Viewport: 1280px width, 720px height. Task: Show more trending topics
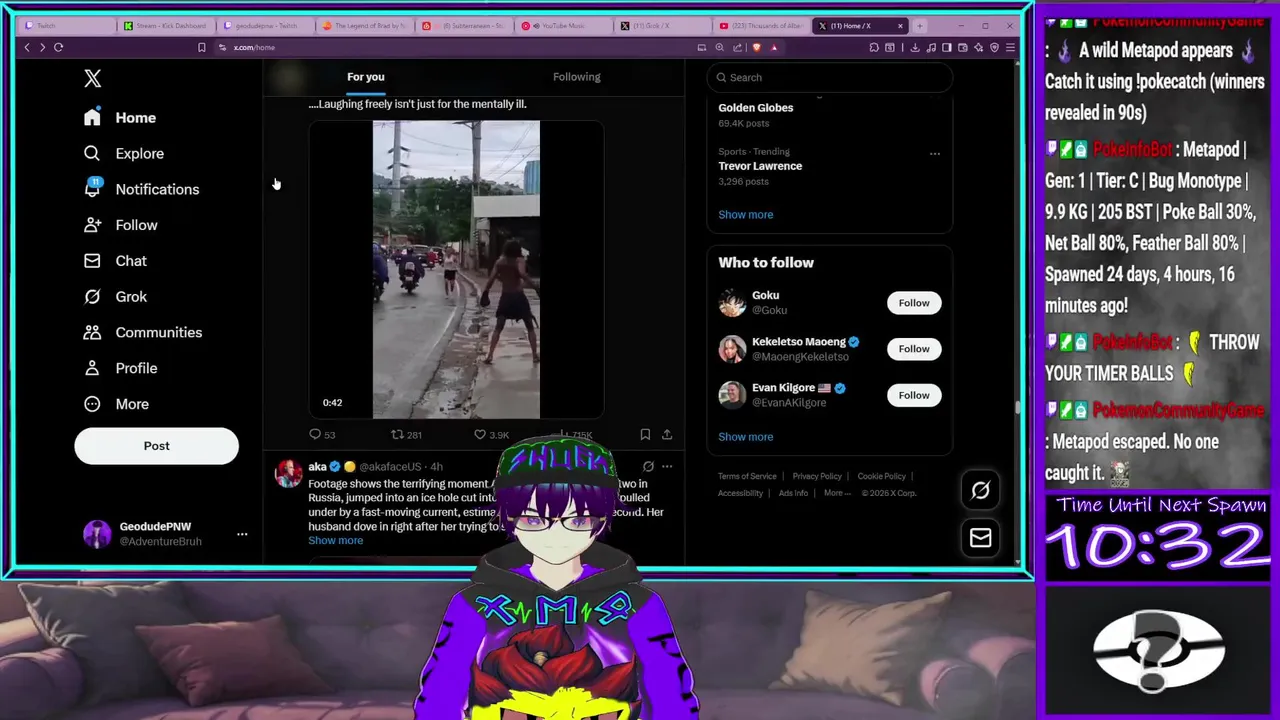coord(745,214)
